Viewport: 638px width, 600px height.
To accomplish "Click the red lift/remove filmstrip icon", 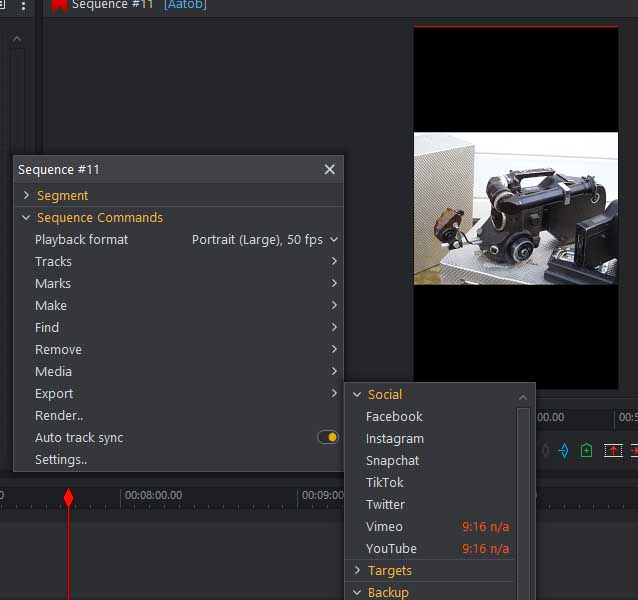I will pos(613,450).
